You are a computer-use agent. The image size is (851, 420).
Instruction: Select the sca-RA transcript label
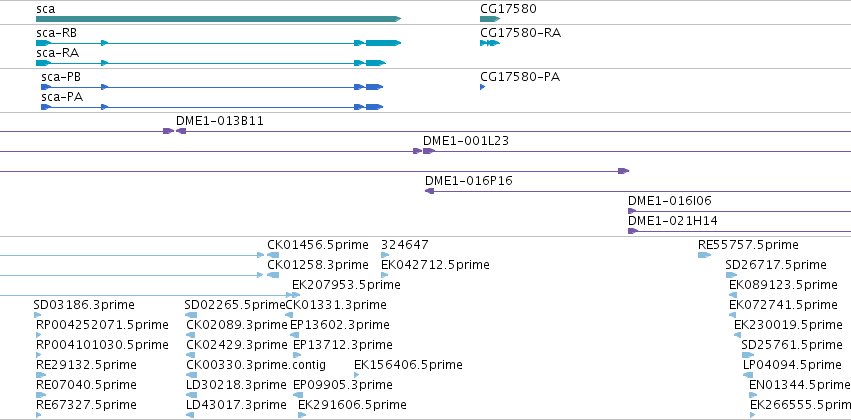pyautogui.click(x=58, y=53)
